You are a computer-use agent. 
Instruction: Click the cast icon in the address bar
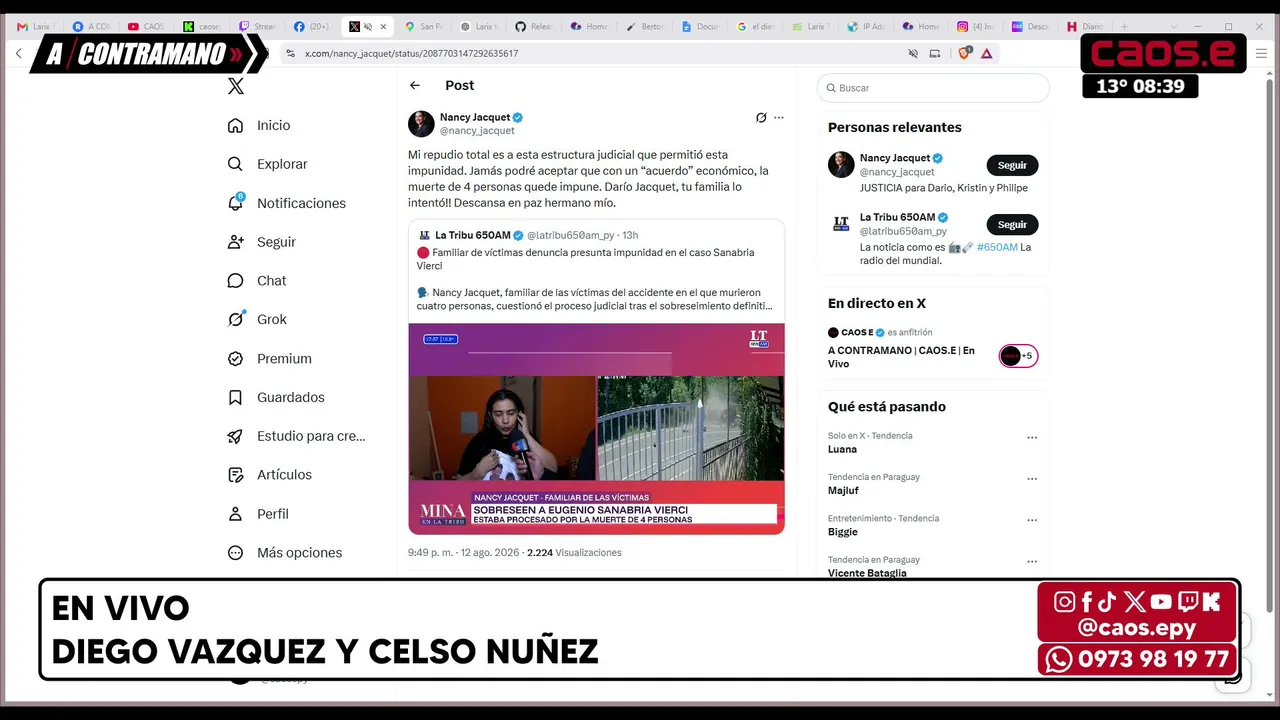click(935, 53)
